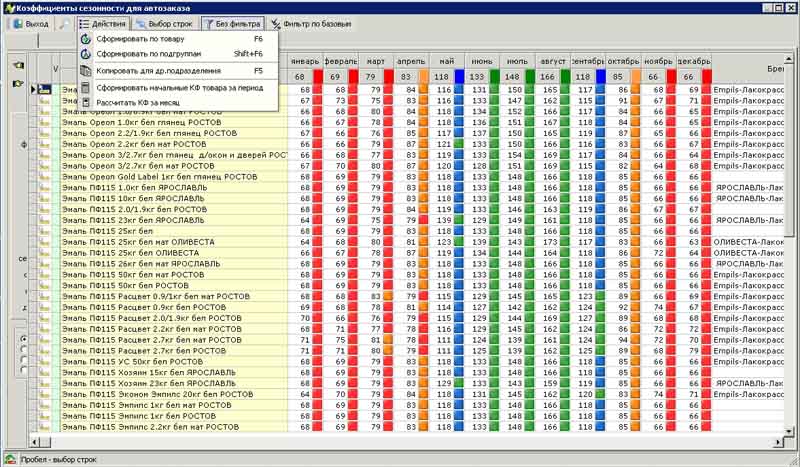
Task: Click the status bar house icon
Action: [x=10, y=459]
